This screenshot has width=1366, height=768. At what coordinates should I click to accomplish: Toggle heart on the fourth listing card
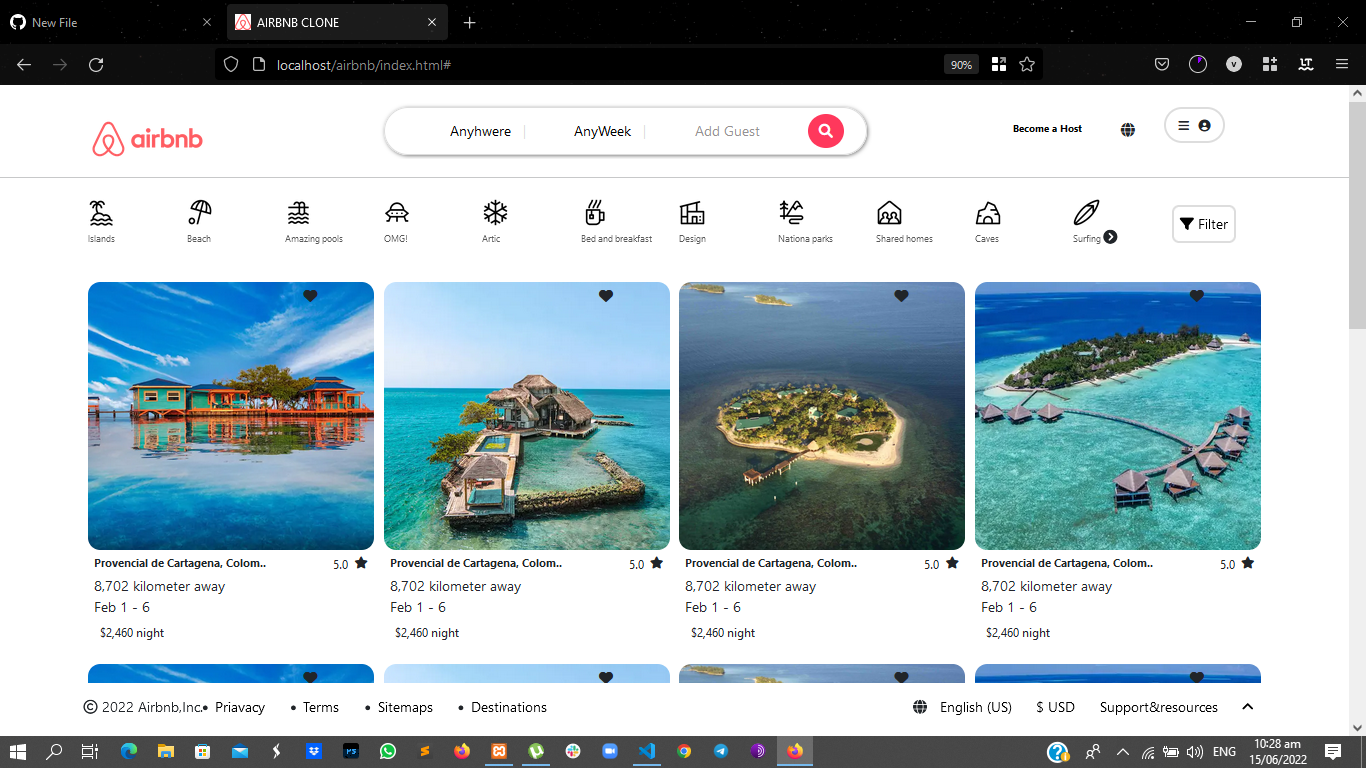click(1197, 296)
